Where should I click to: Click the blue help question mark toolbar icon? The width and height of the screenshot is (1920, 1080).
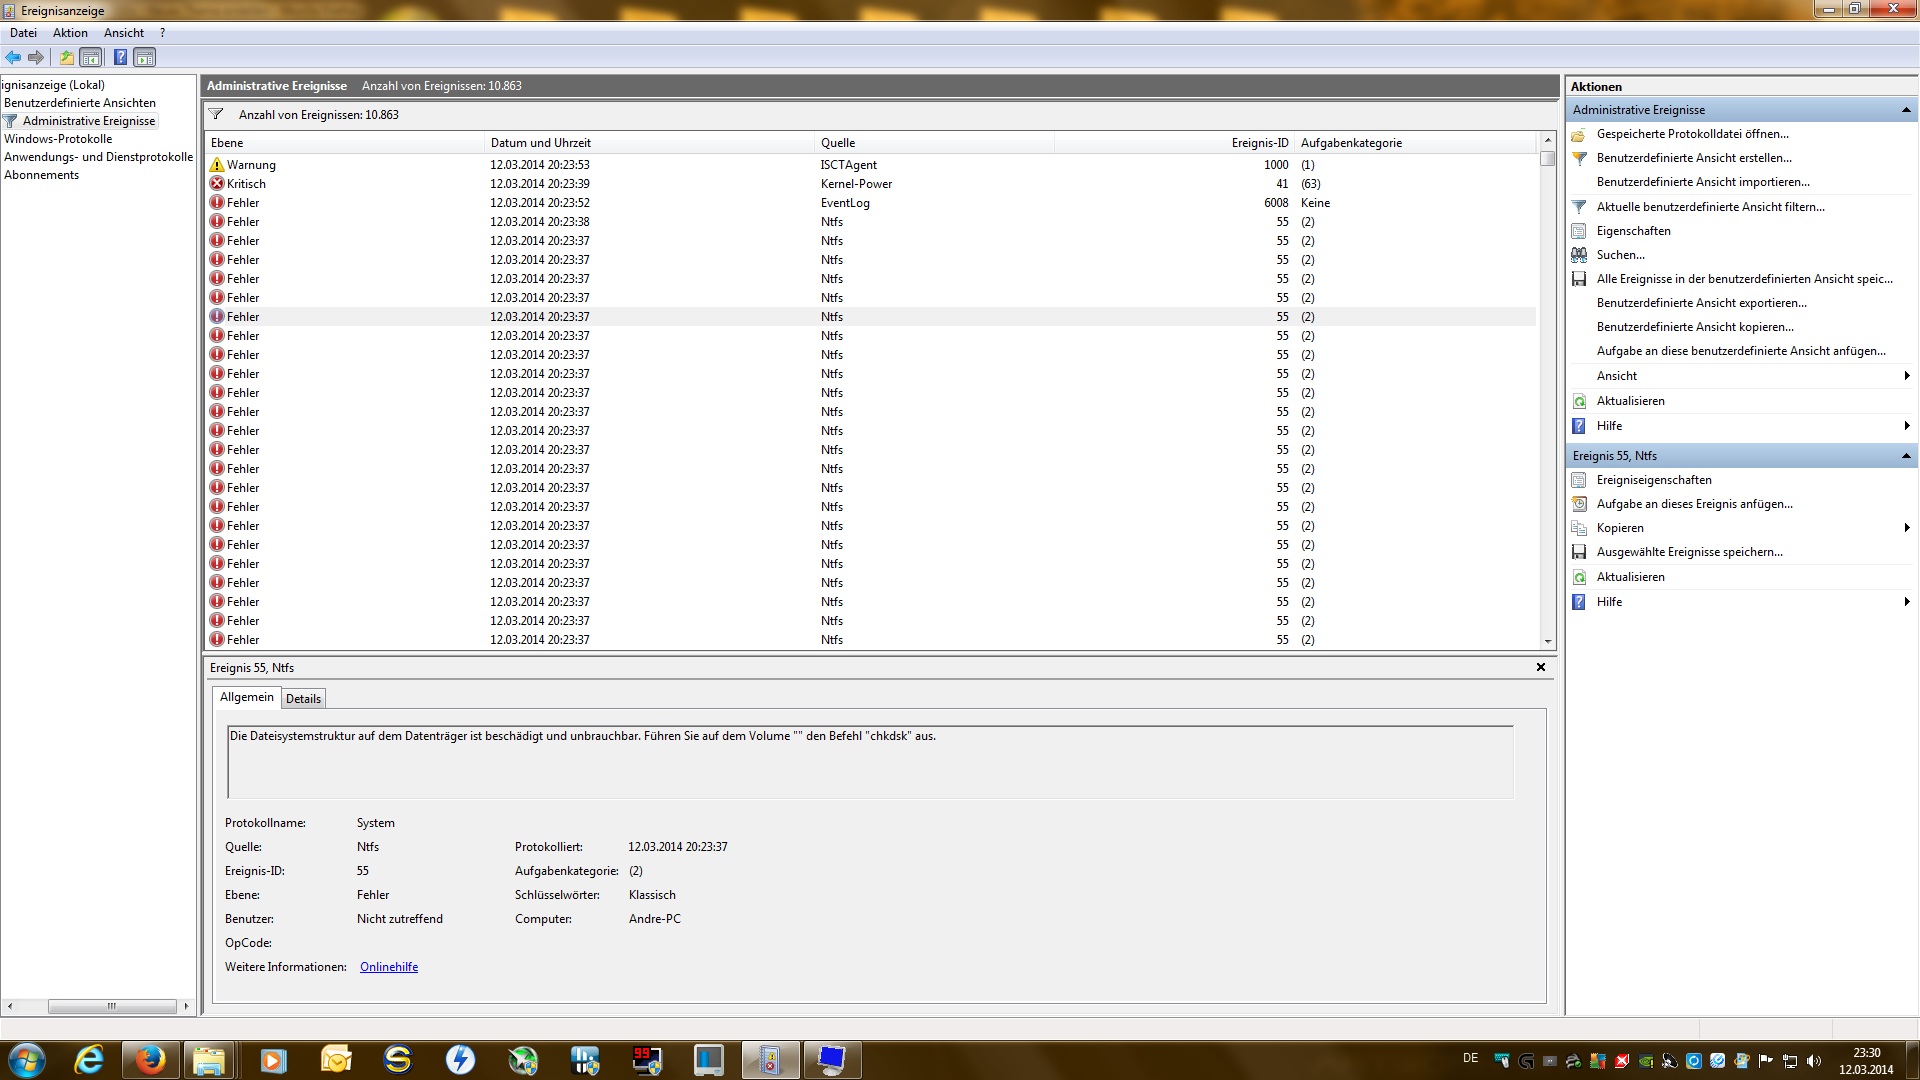tap(120, 57)
